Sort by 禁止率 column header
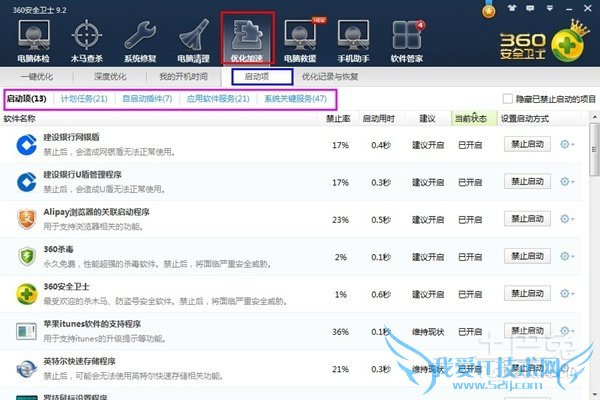 tap(338, 119)
